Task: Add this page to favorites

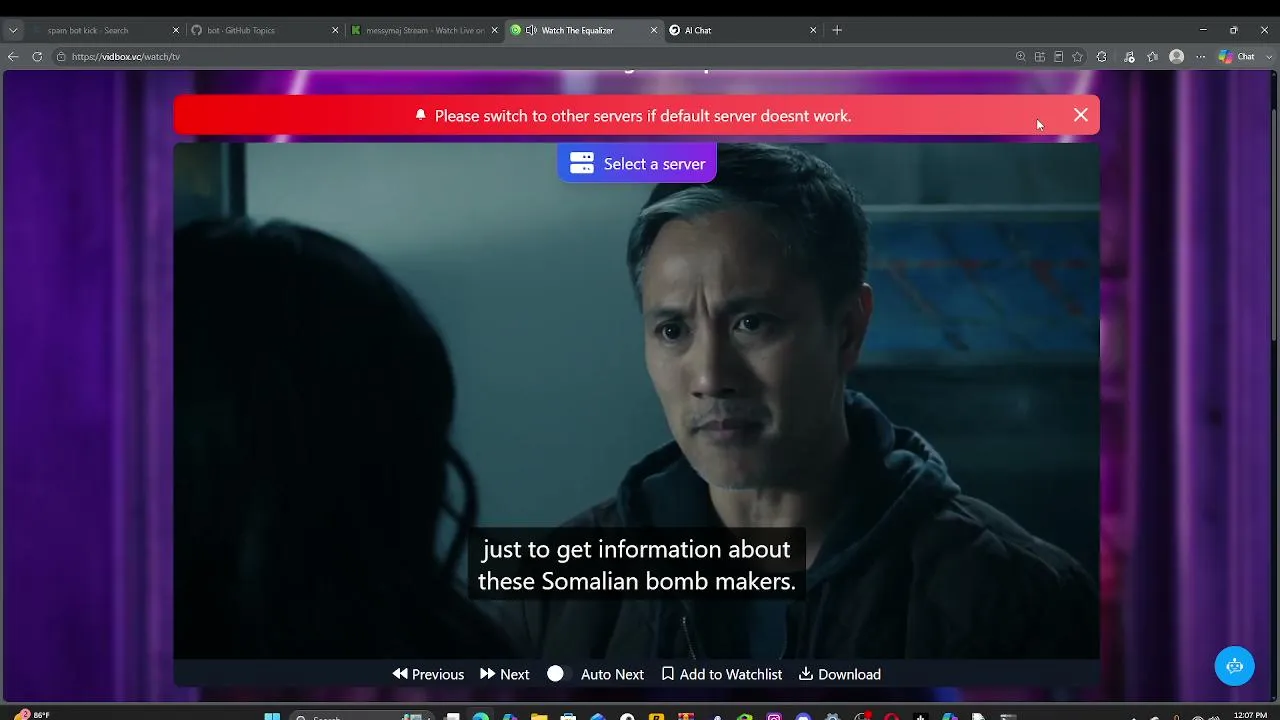Action: click(x=1078, y=57)
